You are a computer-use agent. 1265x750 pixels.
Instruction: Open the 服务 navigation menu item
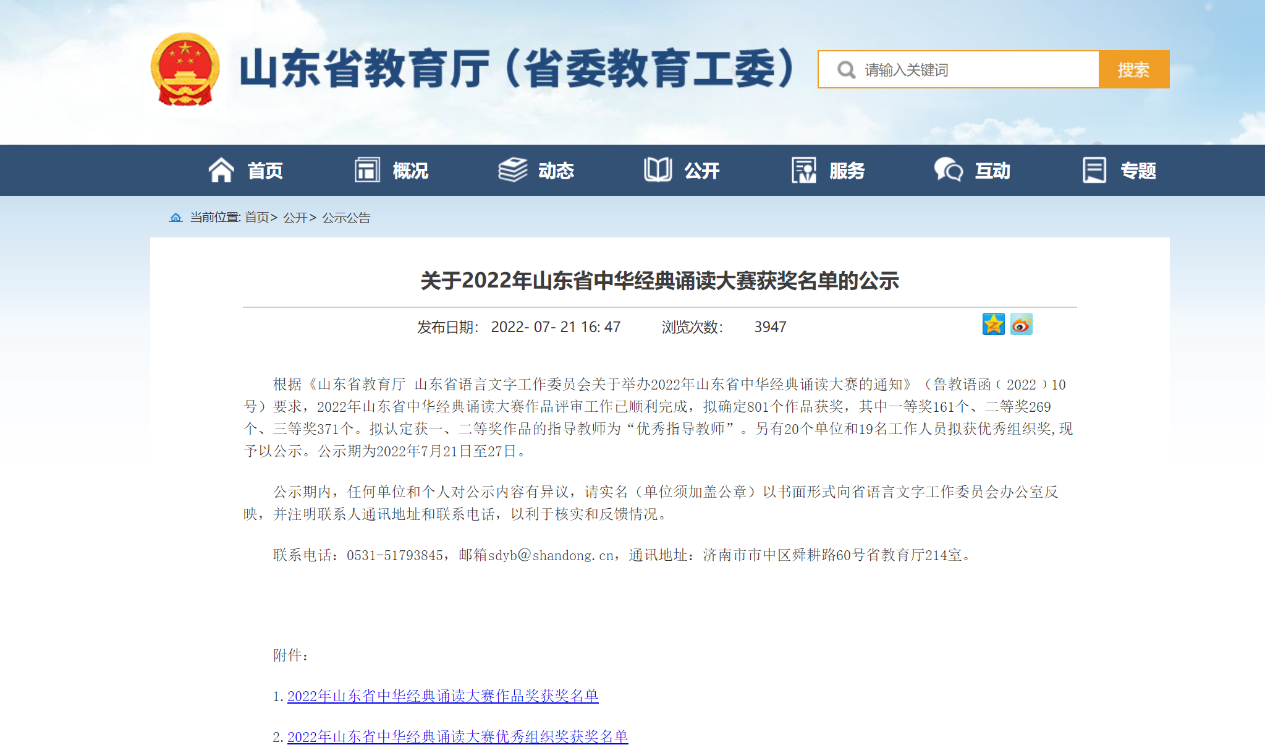click(x=846, y=171)
